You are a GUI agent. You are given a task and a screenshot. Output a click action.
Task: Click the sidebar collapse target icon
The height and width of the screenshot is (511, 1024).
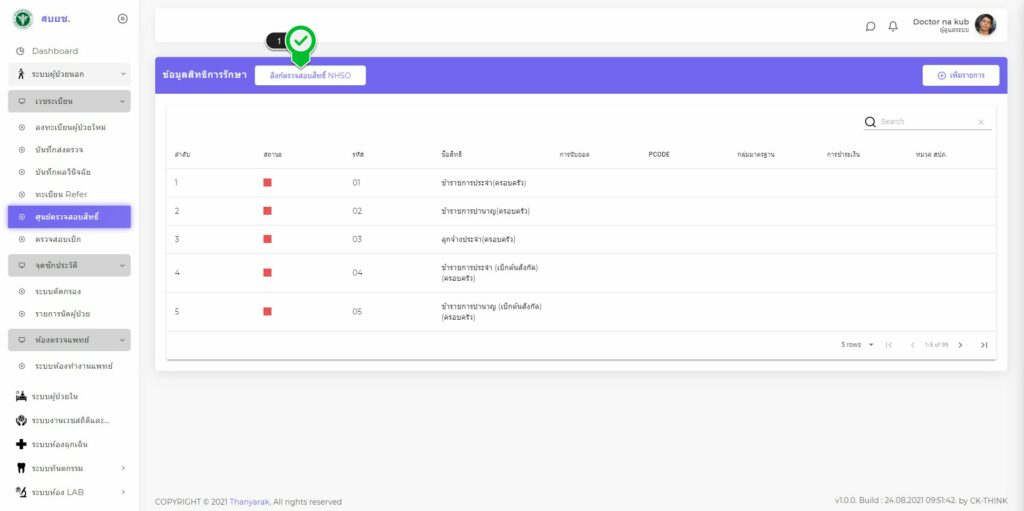[x=122, y=18]
